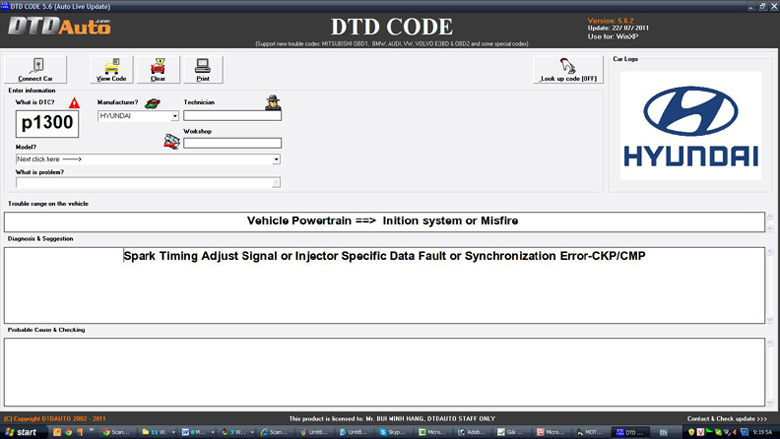The image size is (780, 439).
Task: Click the system tray clock
Action: tap(762, 432)
